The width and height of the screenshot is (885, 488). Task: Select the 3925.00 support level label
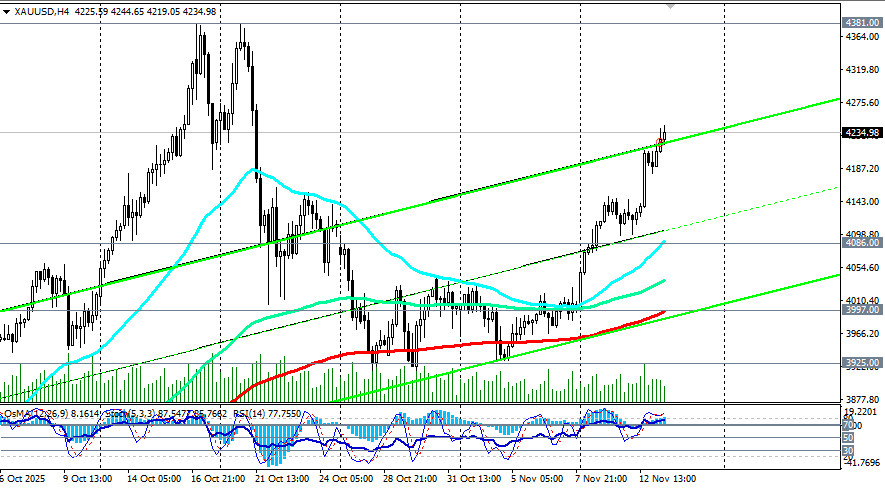(x=862, y=363)
